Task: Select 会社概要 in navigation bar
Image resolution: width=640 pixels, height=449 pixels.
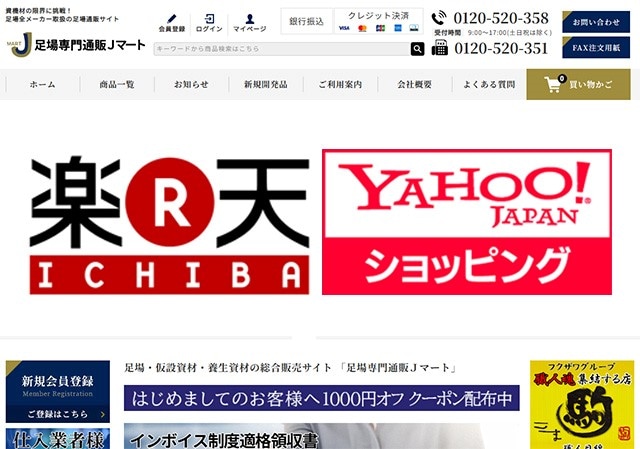Action: 414,85
